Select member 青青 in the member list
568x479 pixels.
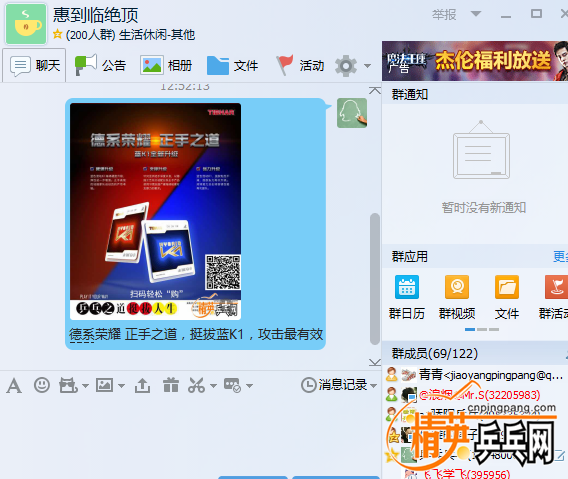(x=475, y=375)
